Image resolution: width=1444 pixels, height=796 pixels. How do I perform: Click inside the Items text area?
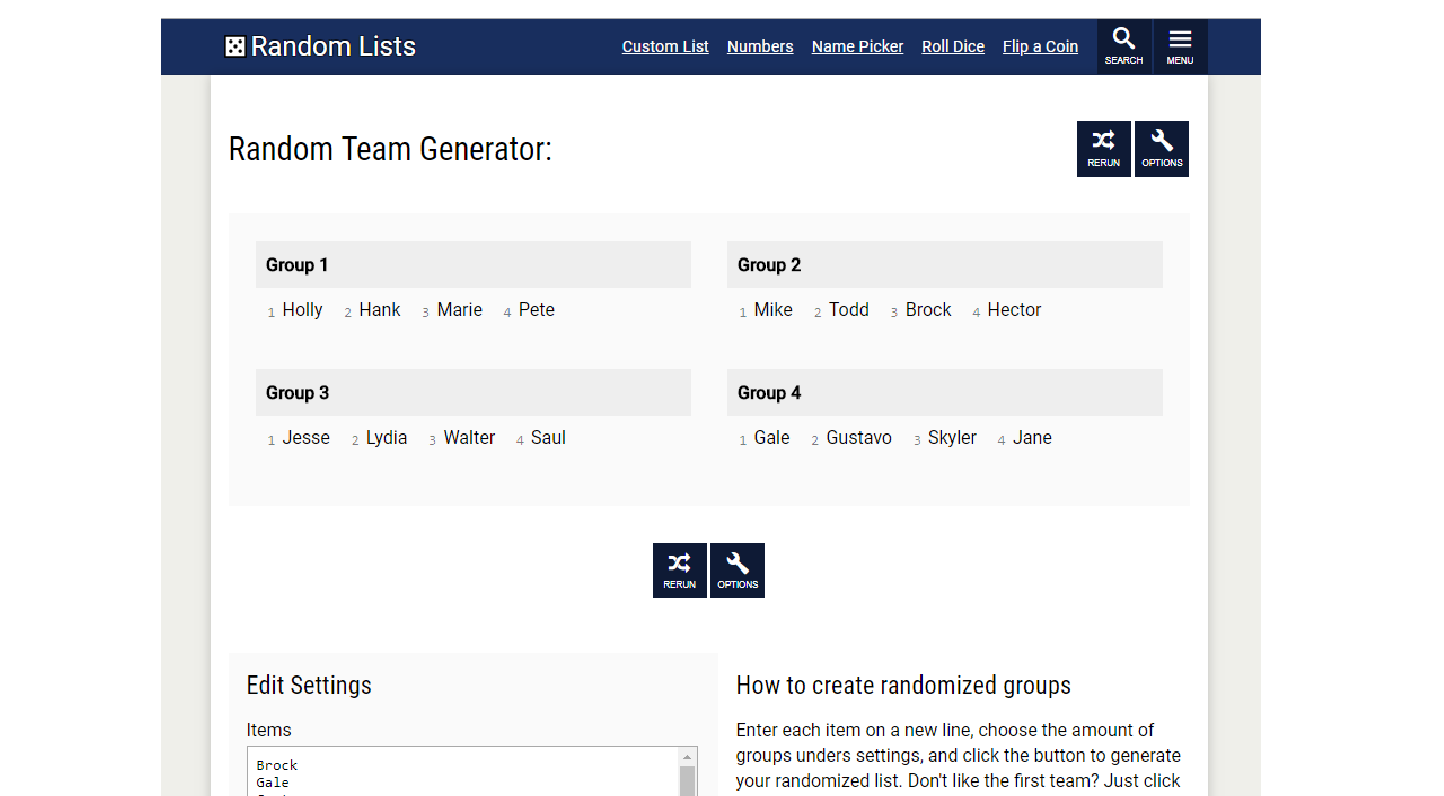tap(450, 775)
